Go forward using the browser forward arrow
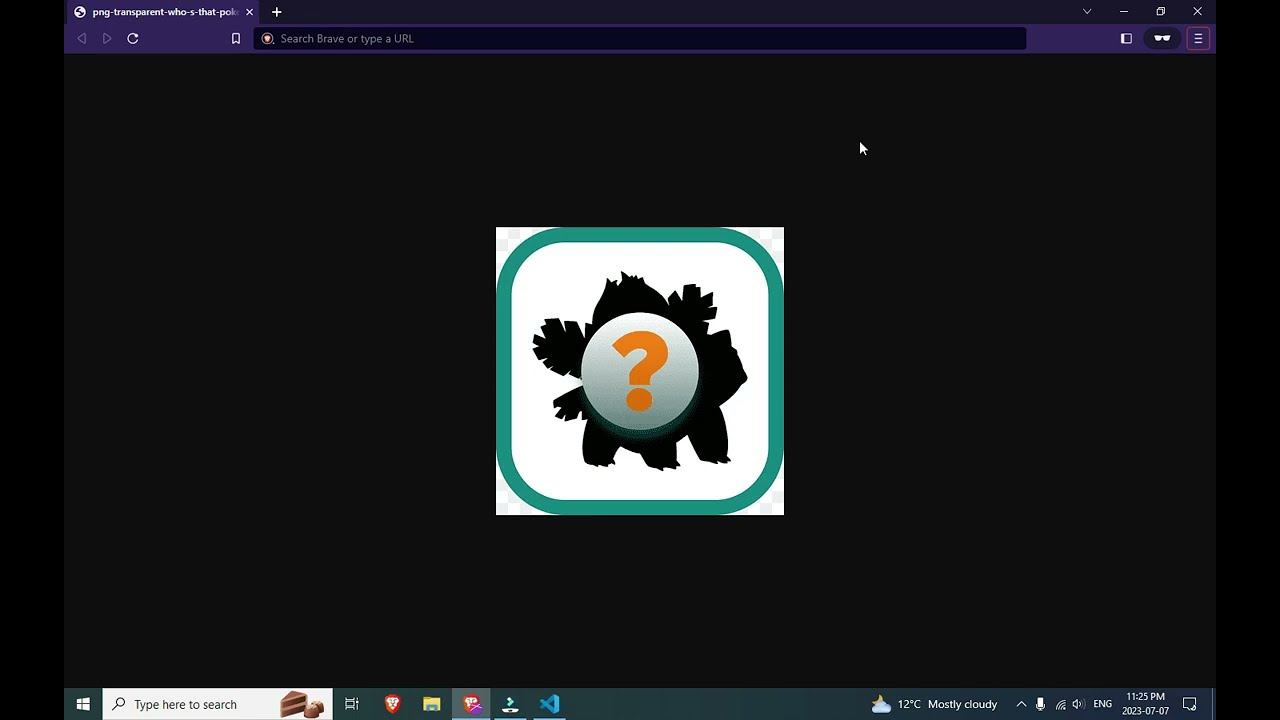This screenshot has width=1280, height=720. (107, 38)
